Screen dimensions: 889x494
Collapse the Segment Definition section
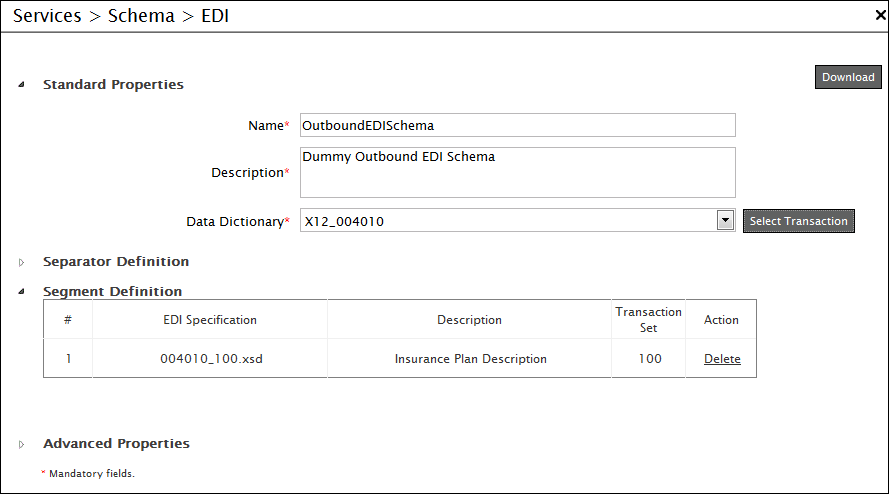click(x=22, y=292)
